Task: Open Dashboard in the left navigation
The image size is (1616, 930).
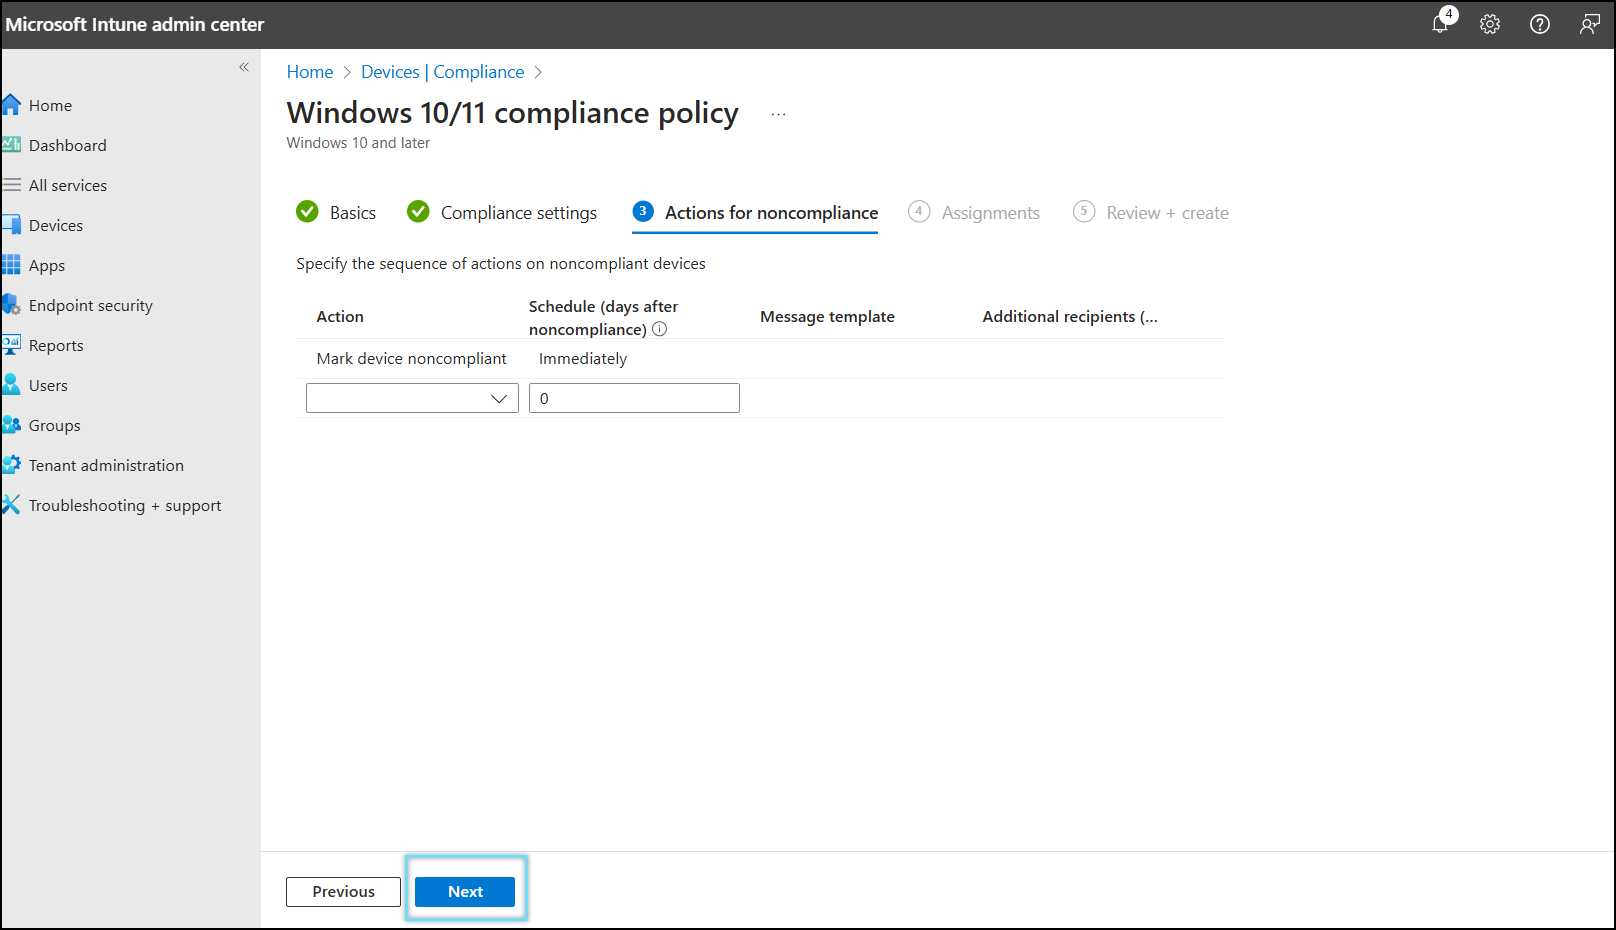Action: click(67, 145)
